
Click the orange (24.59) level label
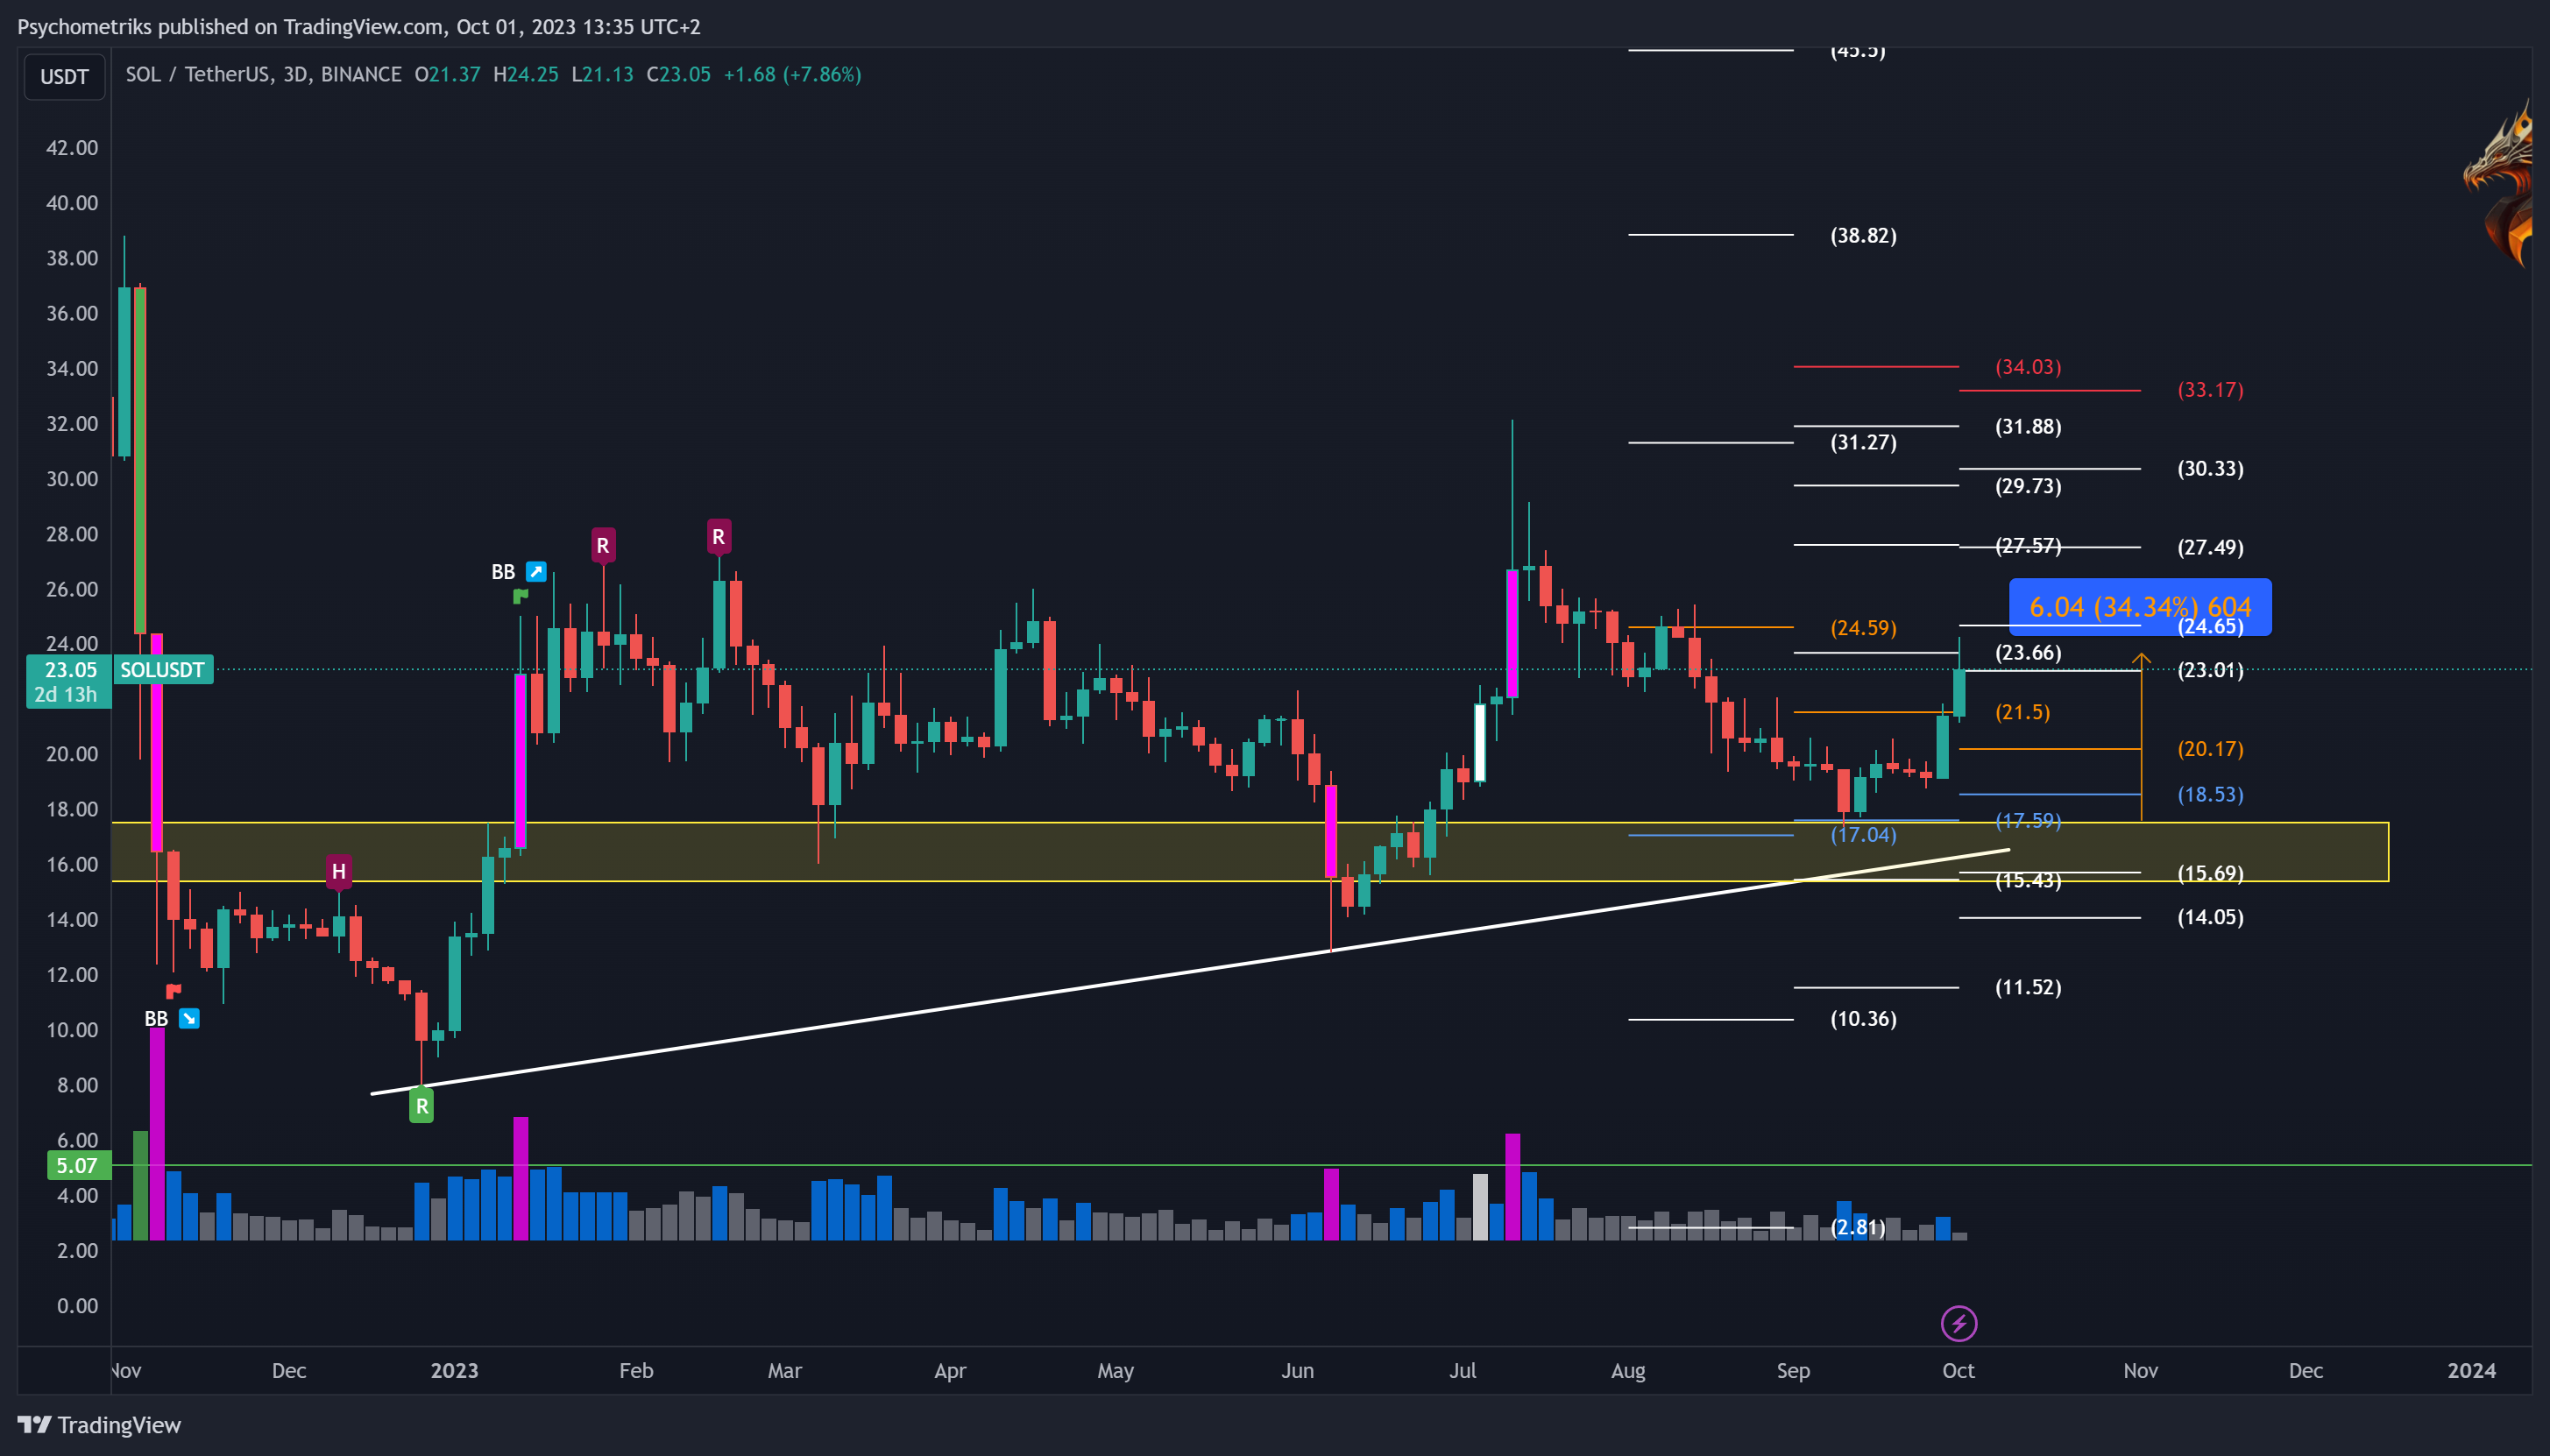coord(1863,628)
